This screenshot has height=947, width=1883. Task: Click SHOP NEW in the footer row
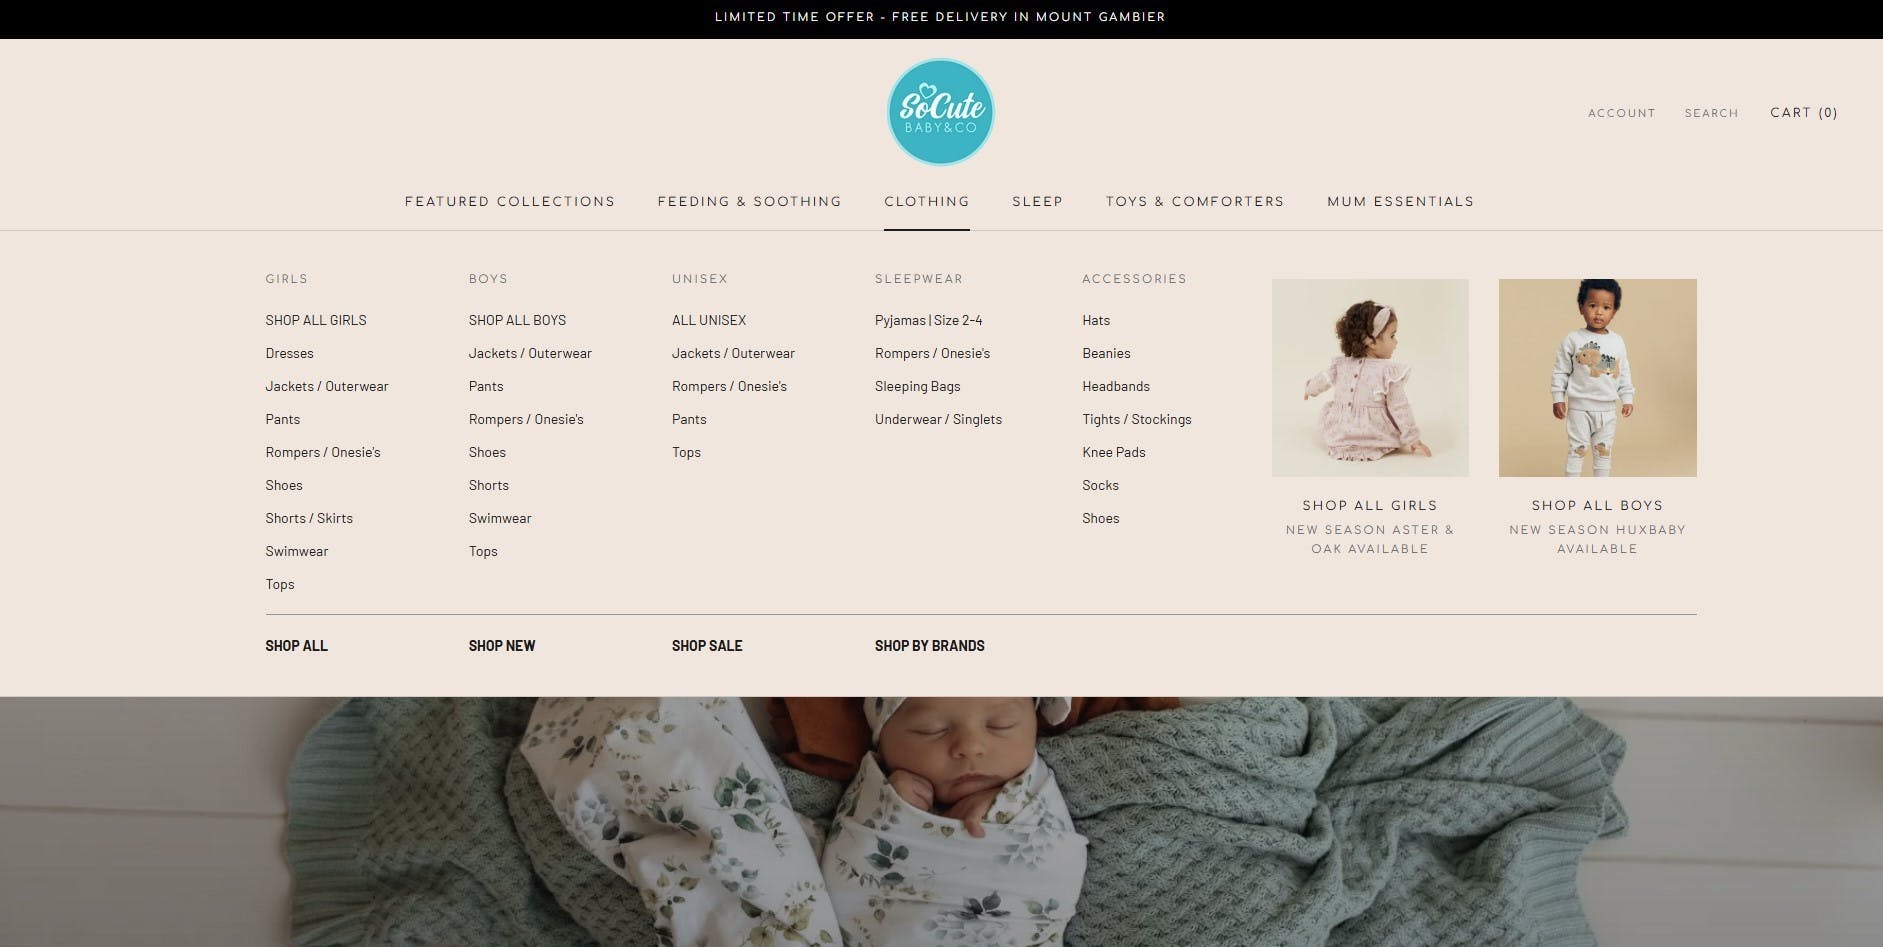(502, 646)
